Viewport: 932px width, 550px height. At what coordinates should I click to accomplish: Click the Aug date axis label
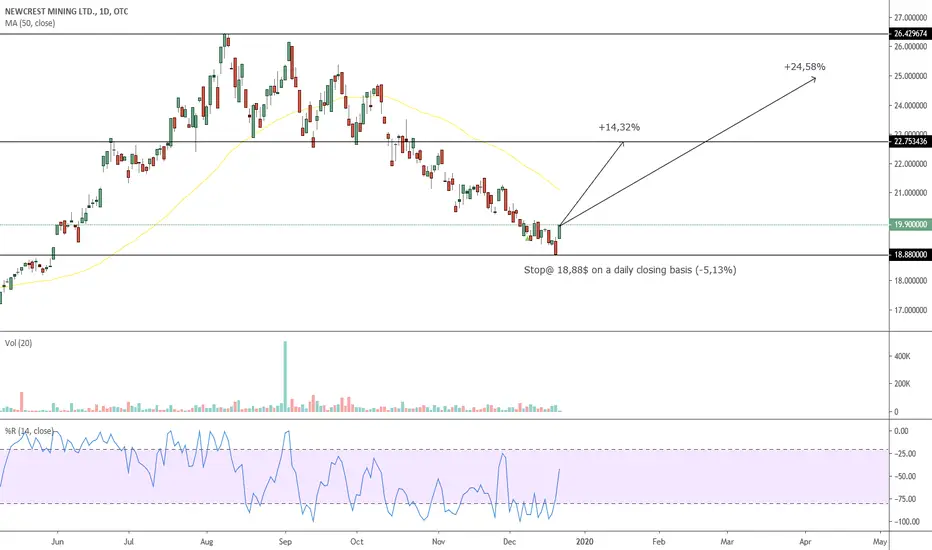click(206, 542)
